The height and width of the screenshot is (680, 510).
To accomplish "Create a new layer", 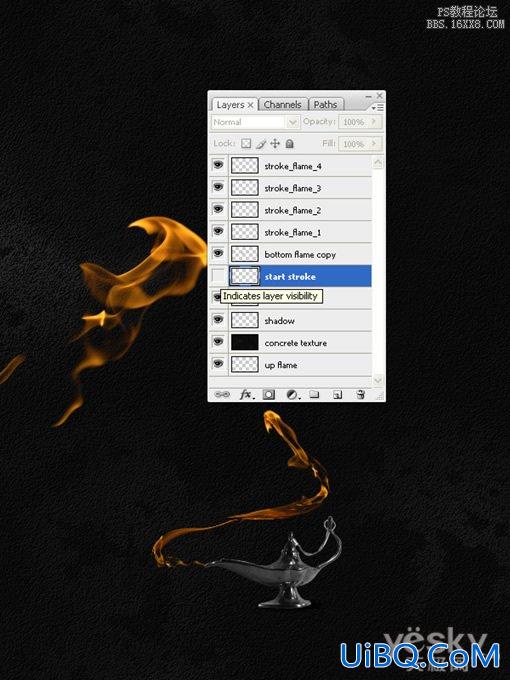I will tap(337, 394).
